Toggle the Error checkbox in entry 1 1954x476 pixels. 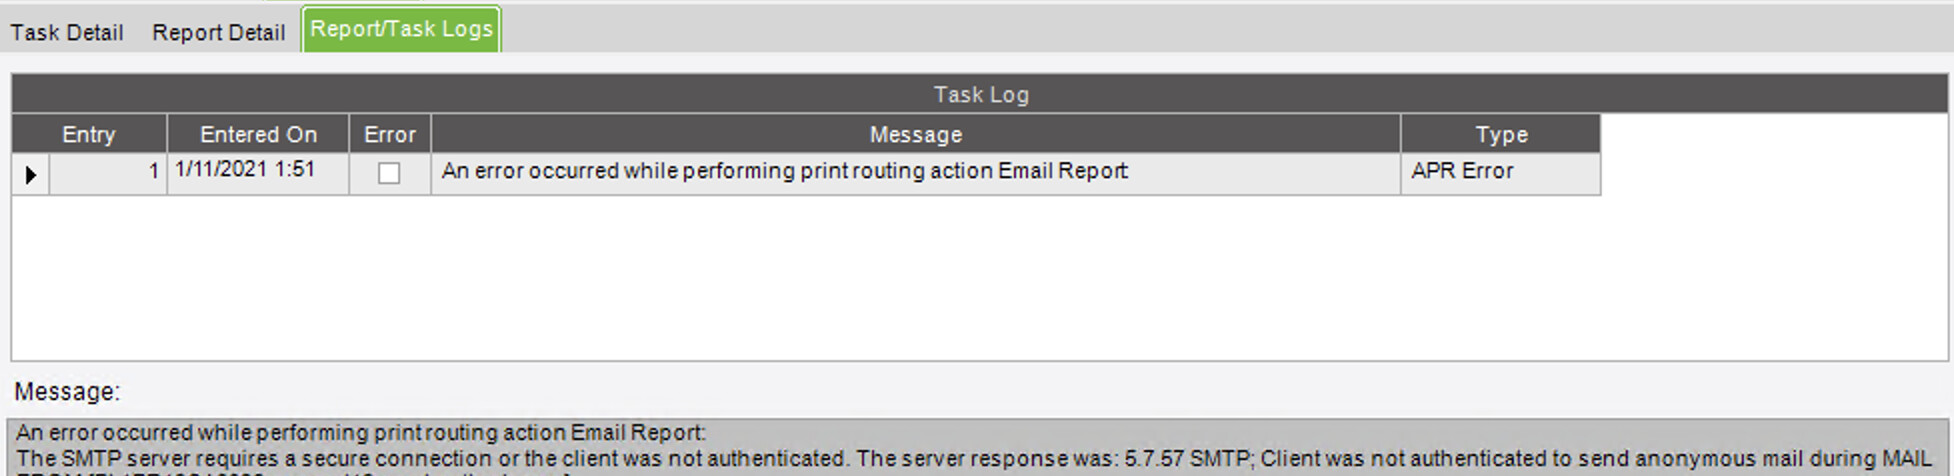click(x=389, y=173)
